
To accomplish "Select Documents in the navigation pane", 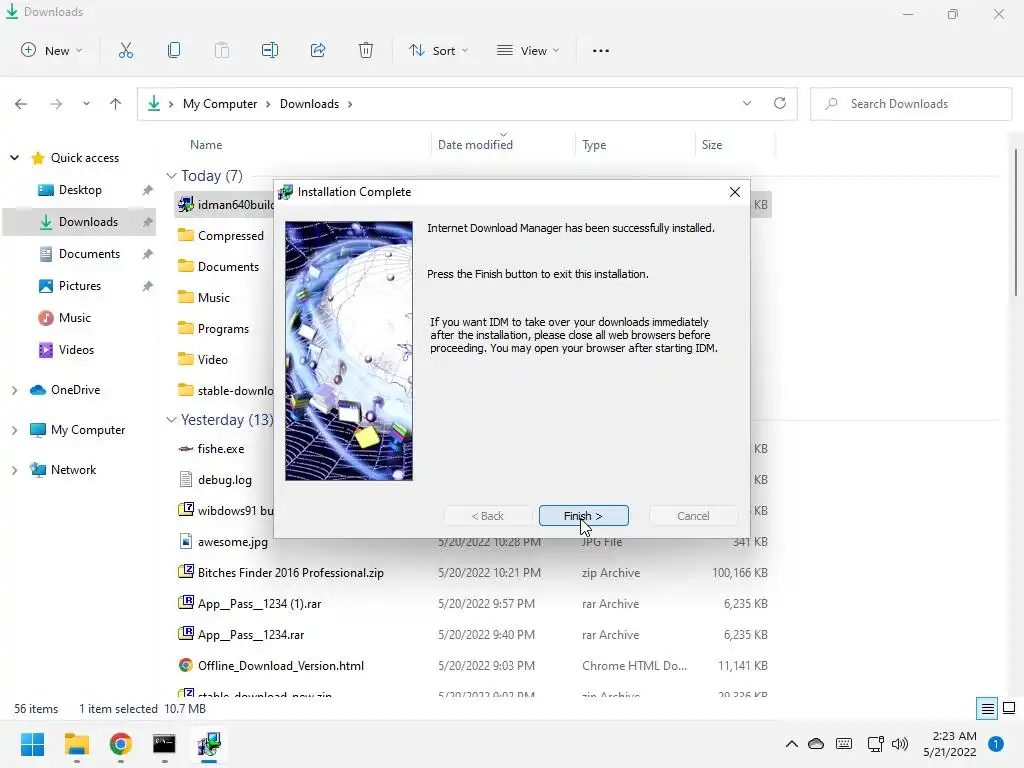I will pos(80,253).
